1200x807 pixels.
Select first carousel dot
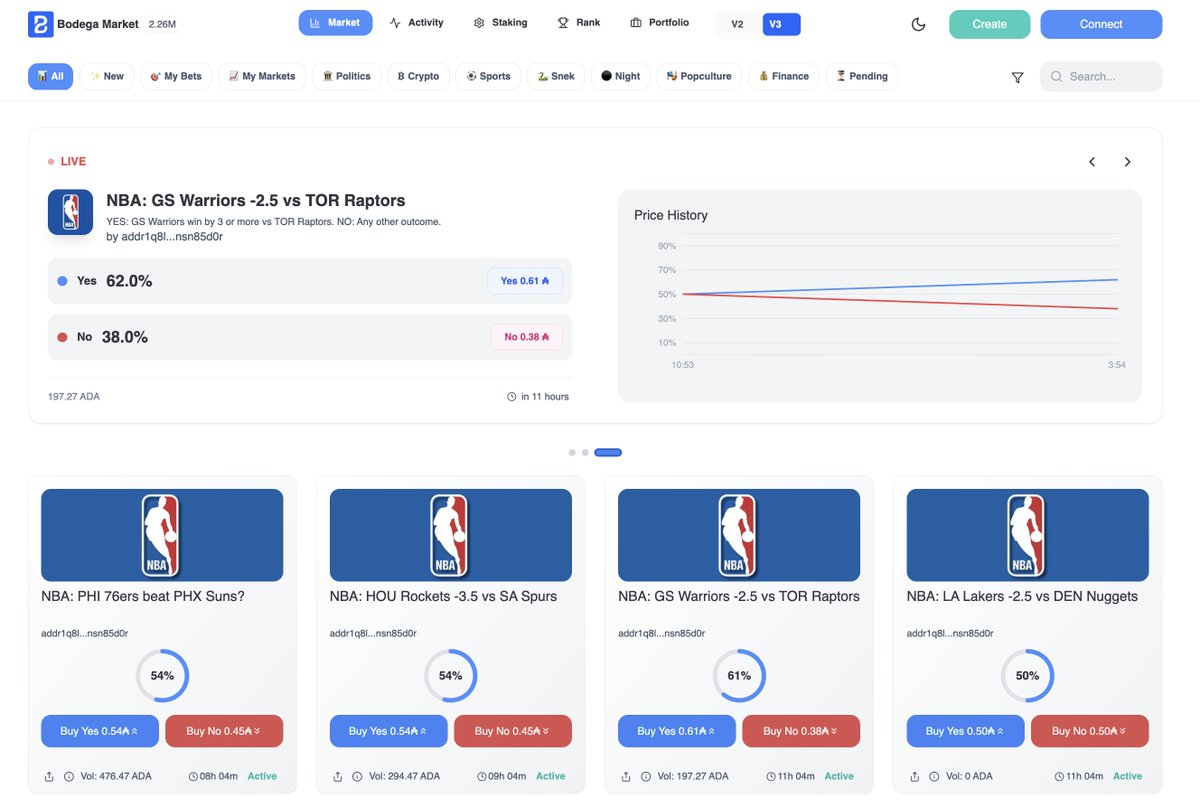[x=572, y=453]
